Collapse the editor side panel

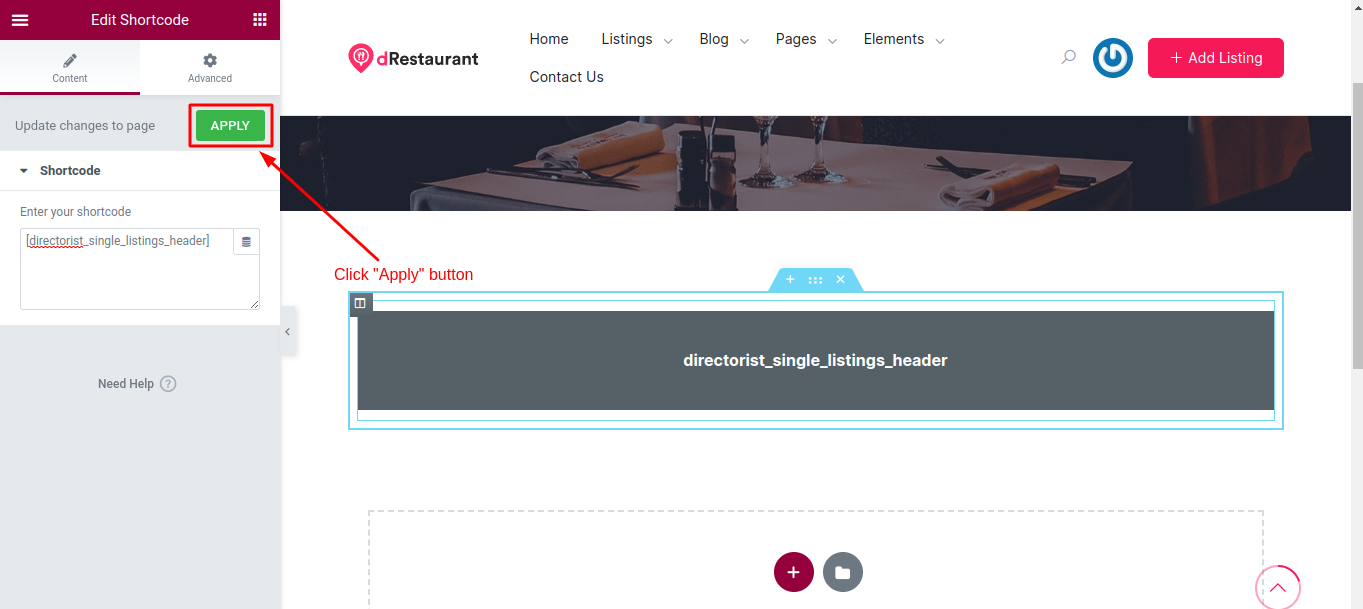click(x=287, y=332)
